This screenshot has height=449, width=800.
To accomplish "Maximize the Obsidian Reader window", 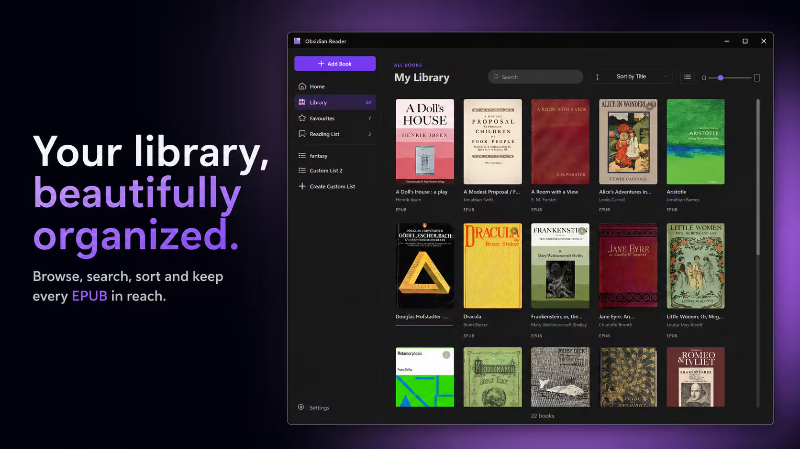I will click(x=745, y=41).
